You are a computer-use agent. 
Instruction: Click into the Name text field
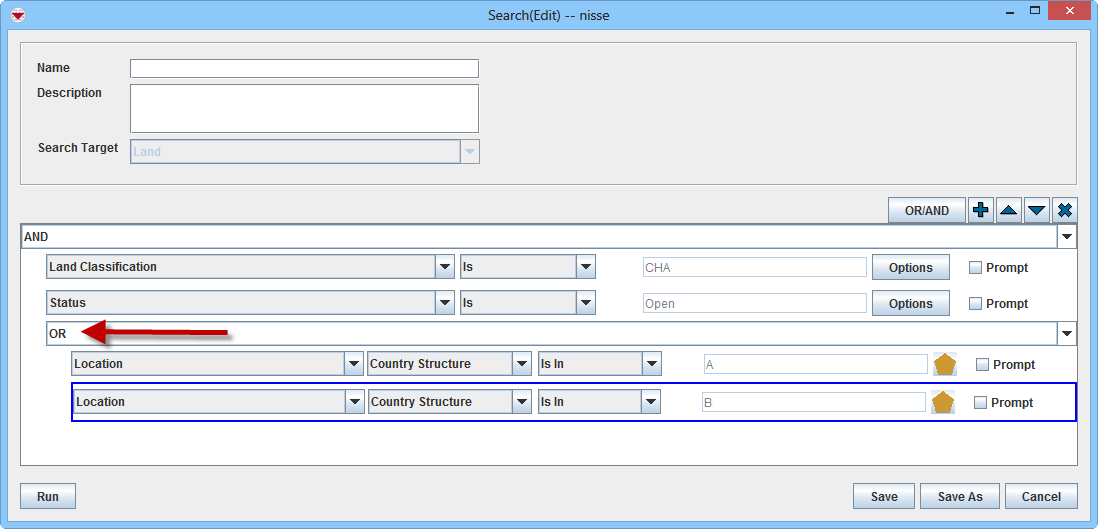pos(304,69)
